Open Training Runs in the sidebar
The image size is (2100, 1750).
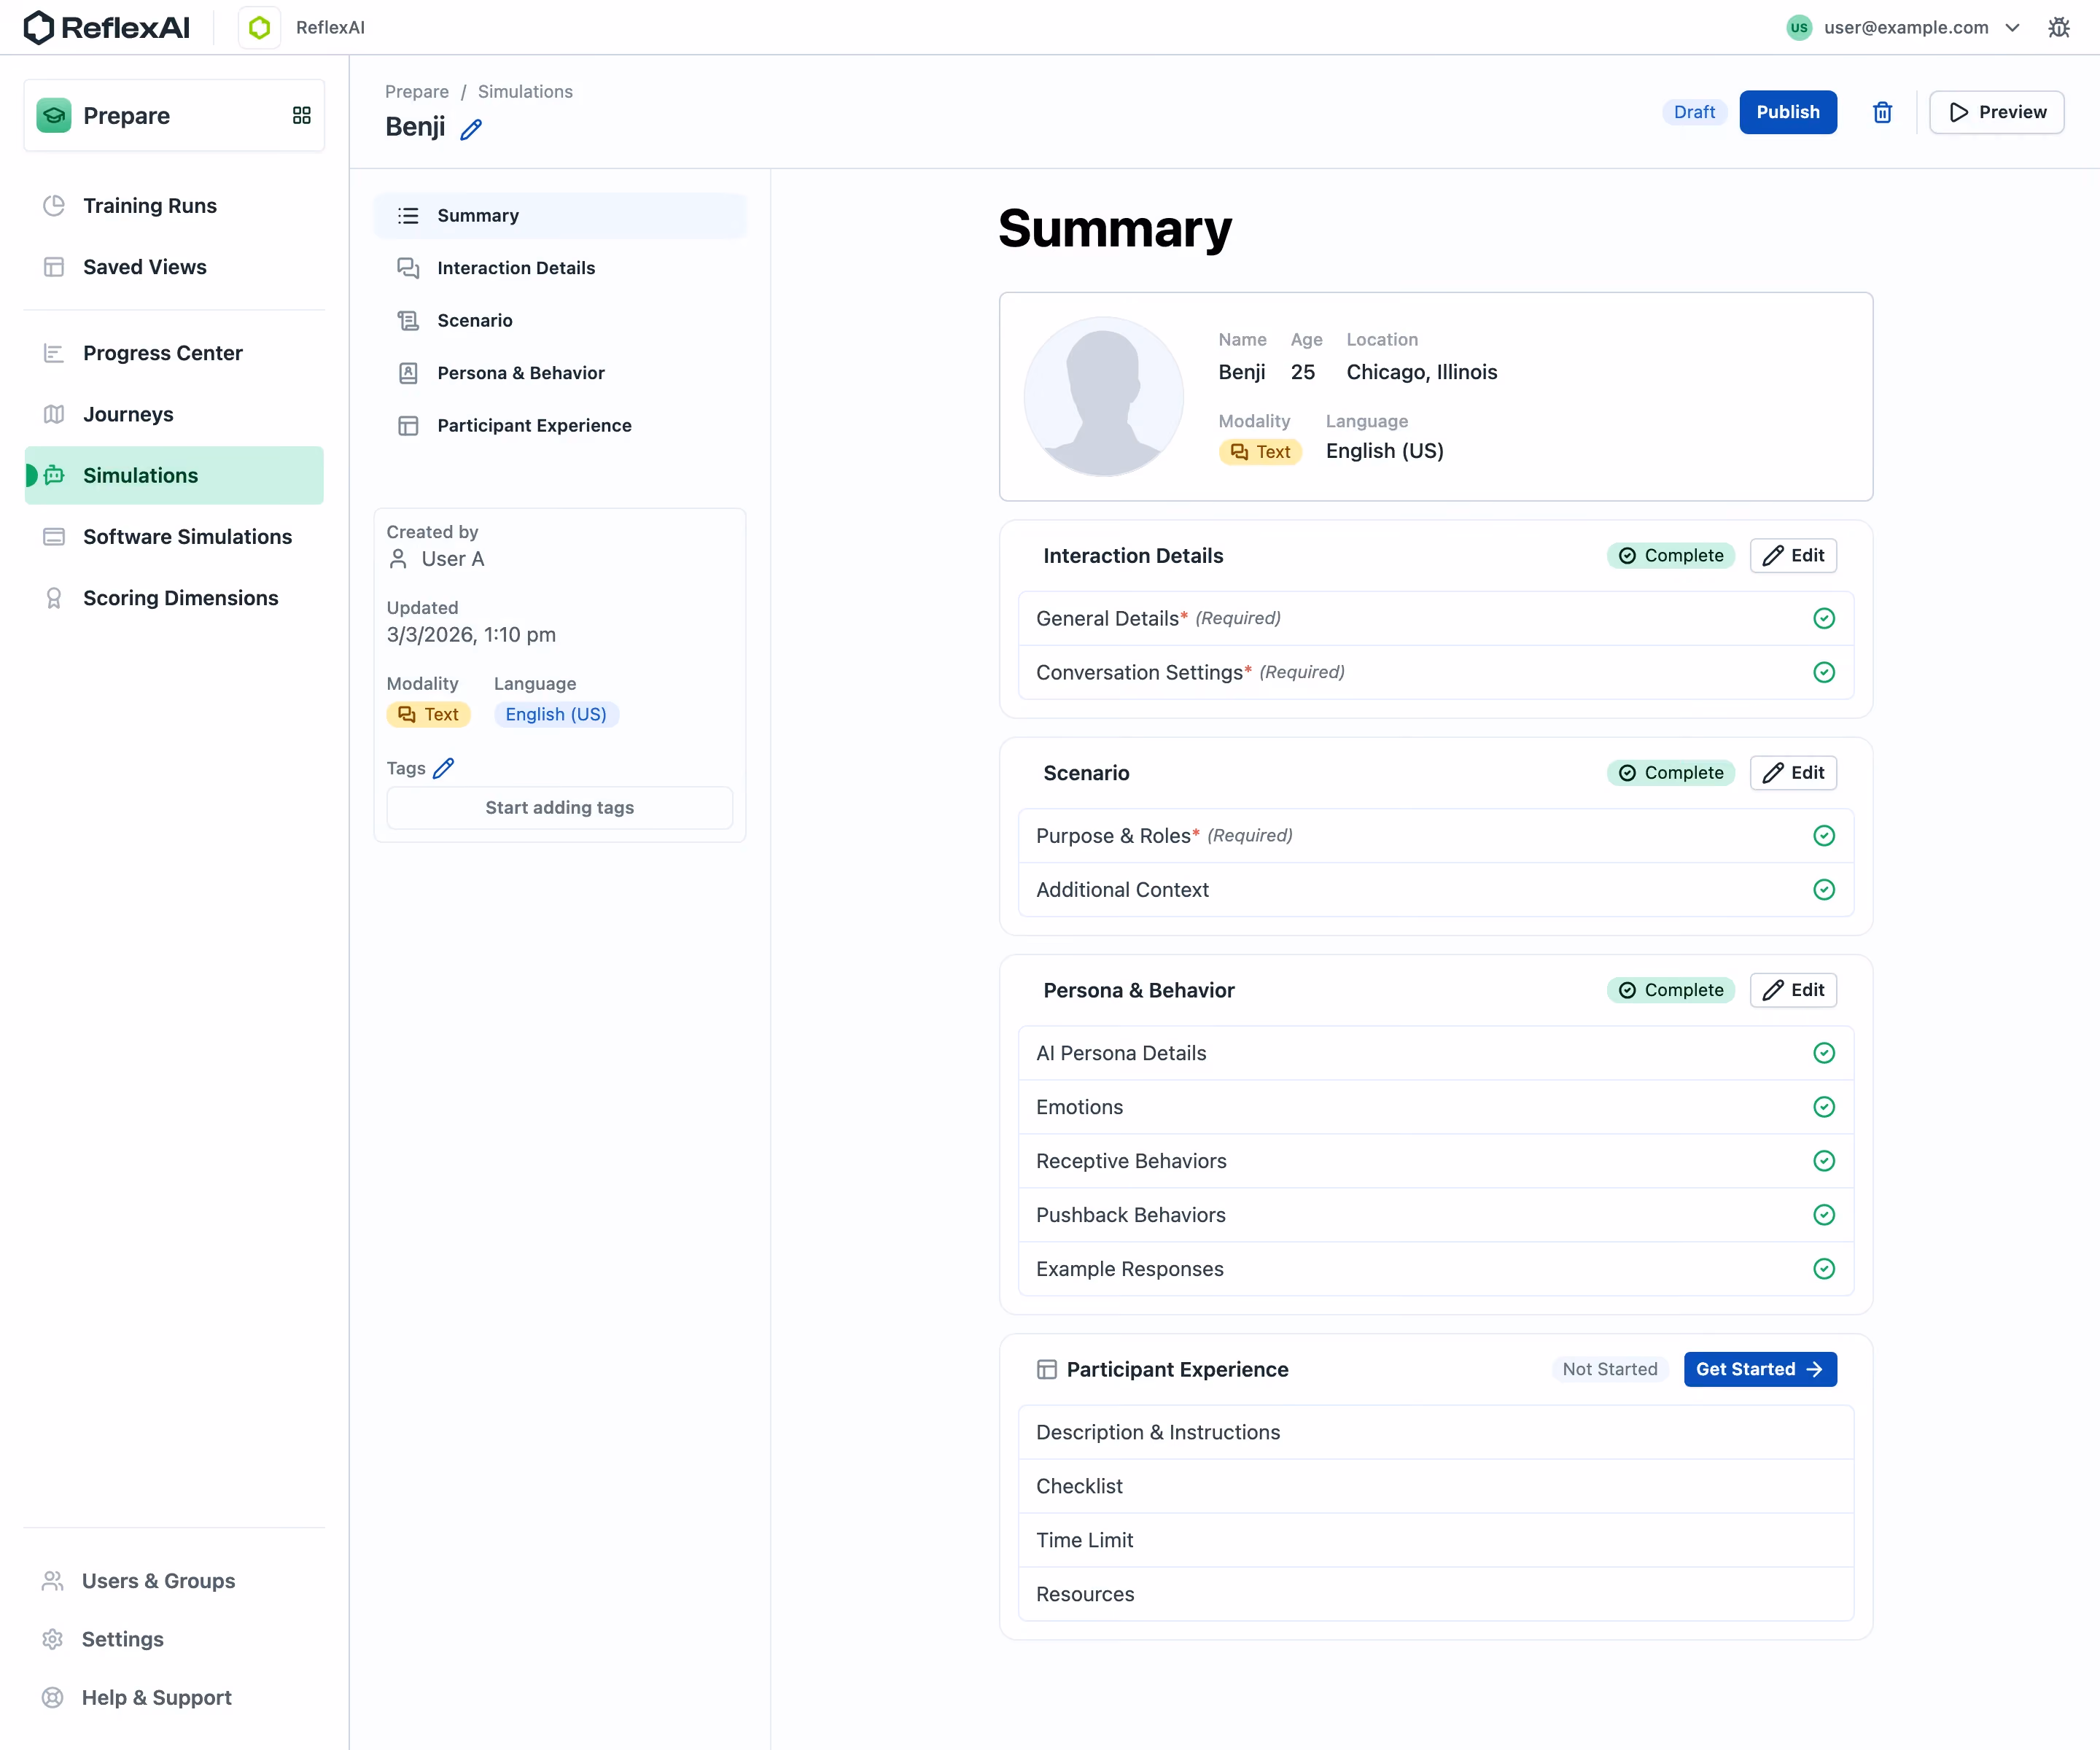[x=174, y=205]
